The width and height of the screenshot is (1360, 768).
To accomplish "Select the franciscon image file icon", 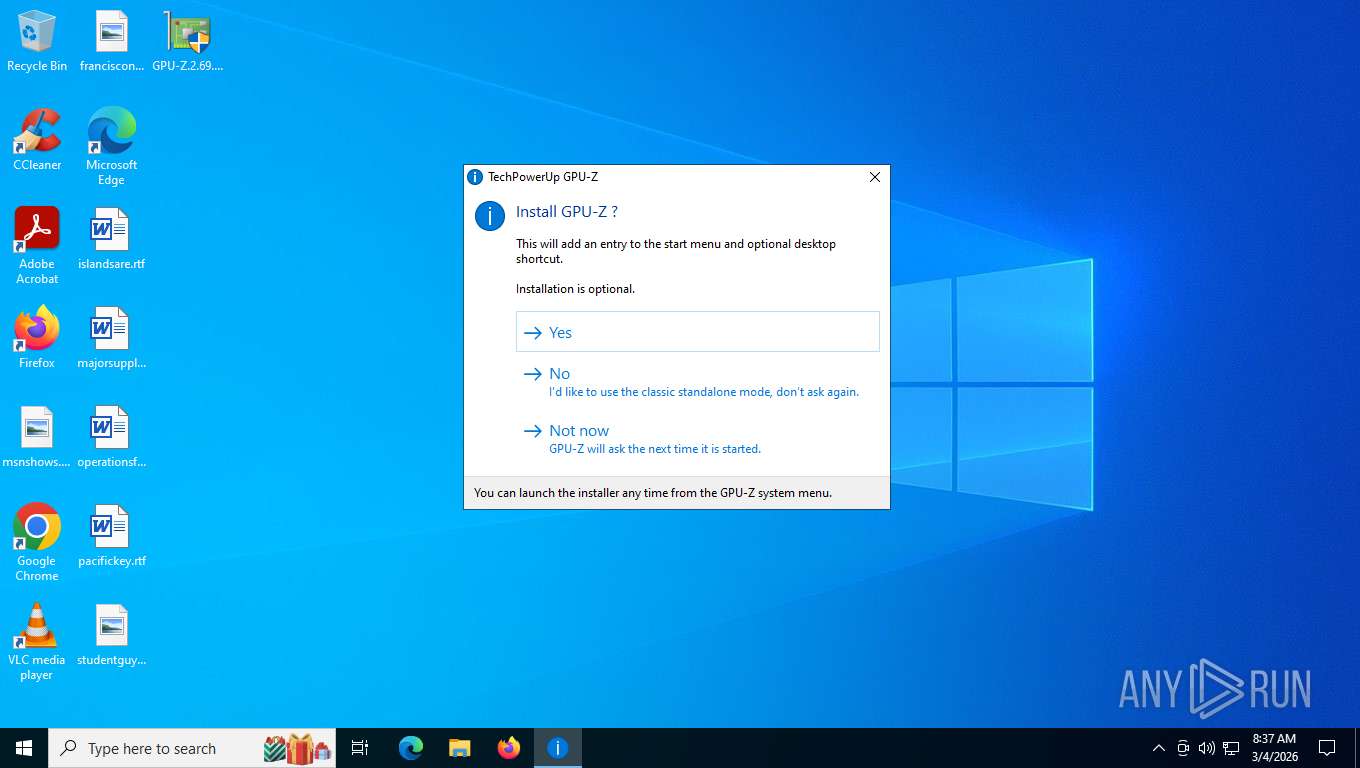I will coord(112,41).
